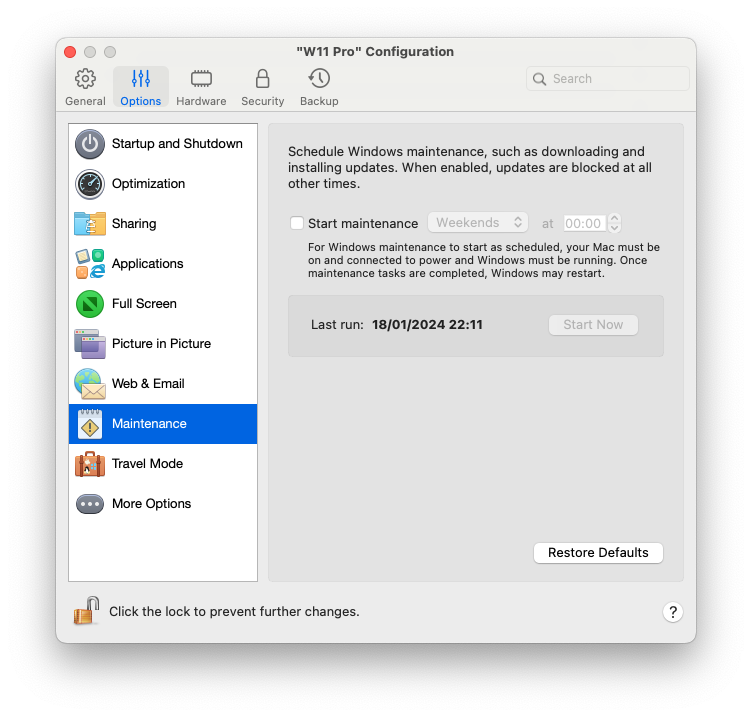This screenshot has height=717, width=752.
Task: Select the Optimization gauge icon
Action: (90, 184)
